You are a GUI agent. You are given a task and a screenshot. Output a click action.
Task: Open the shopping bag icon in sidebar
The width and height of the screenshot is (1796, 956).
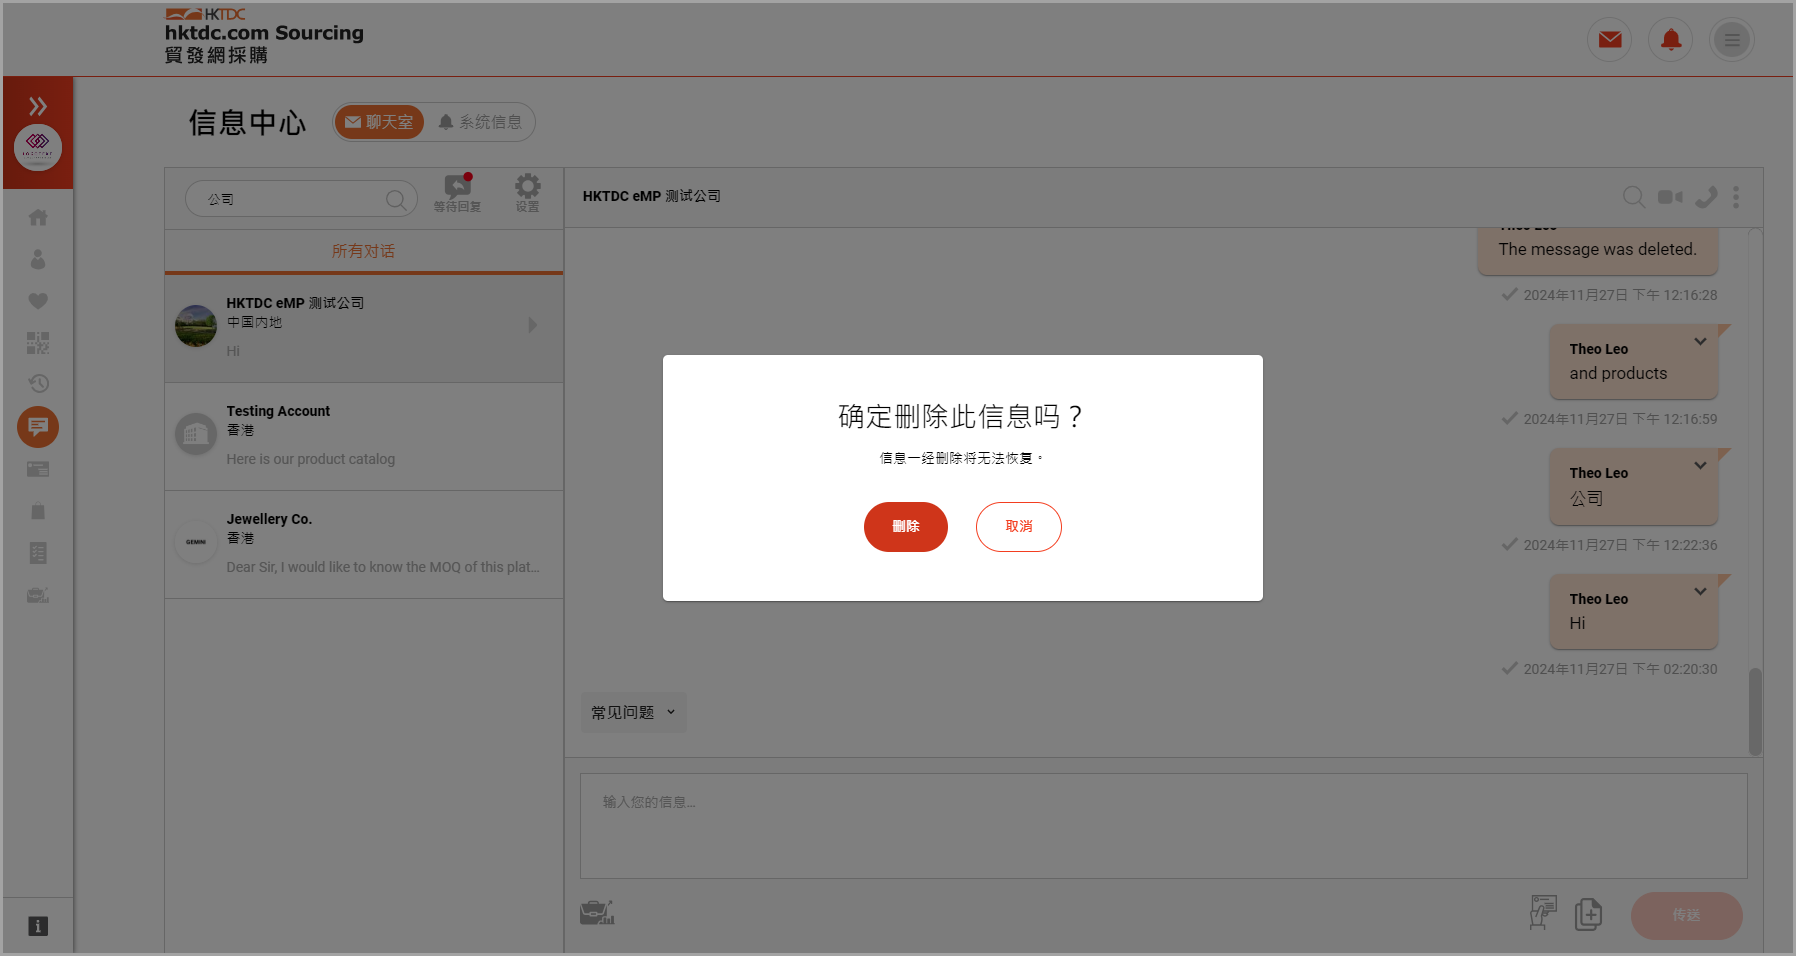tap(38, 511)
